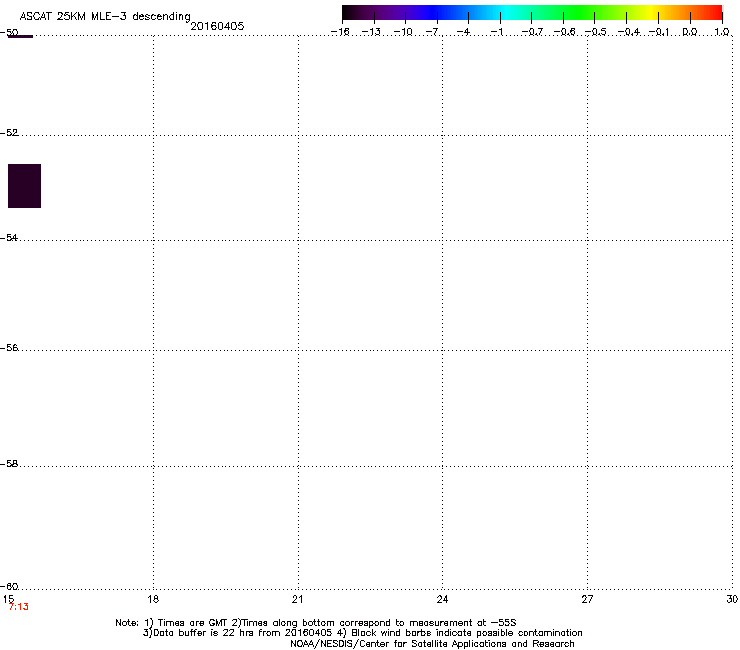The image size is (740, 650).
Task: Click latitude label -52 on left axis
Action: [9, 133]
